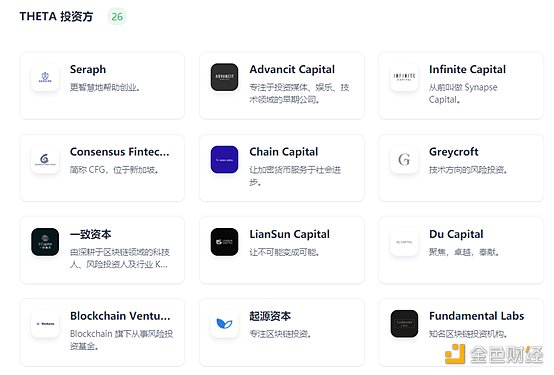
Task: Open the Seraph investor name link
Action: [x=88, y=70]
